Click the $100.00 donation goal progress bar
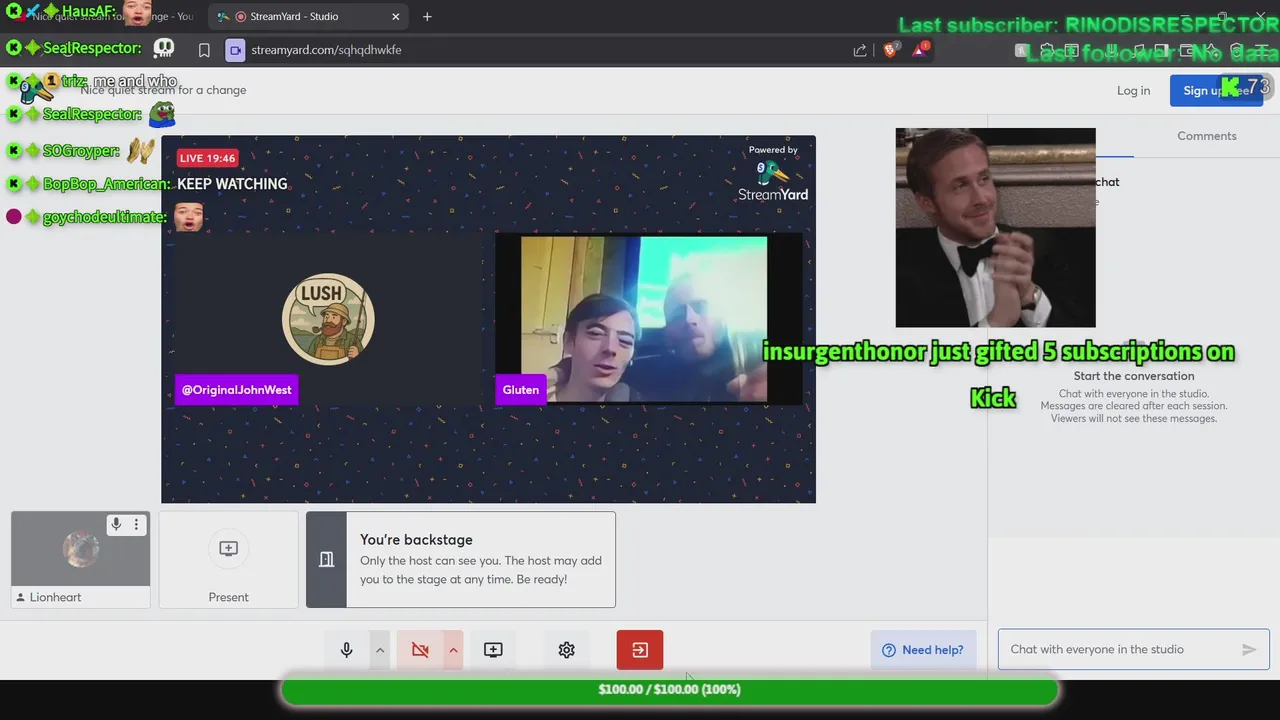This screenshot has height=720, width=1280. pos(669,690)
